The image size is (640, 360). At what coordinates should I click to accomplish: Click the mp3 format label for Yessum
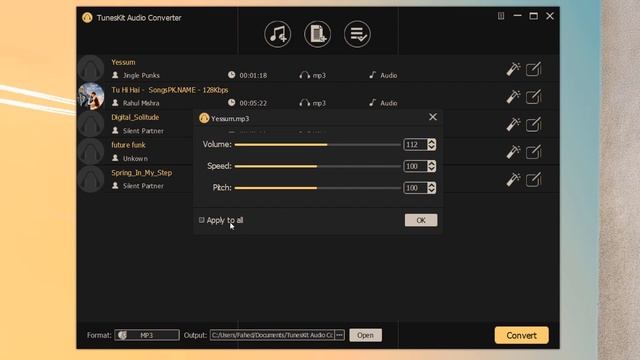pyautogui.click(x=319, y=76)
